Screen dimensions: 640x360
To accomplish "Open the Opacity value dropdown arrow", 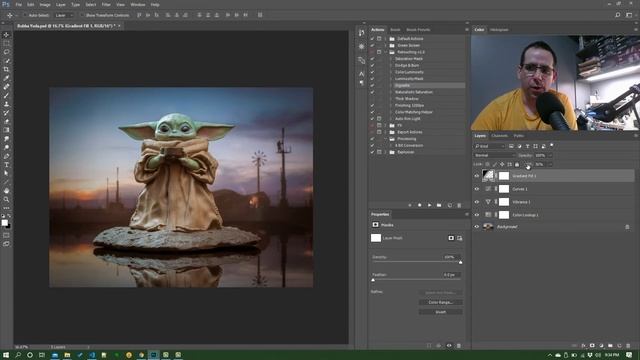I will tap(550, 156).
